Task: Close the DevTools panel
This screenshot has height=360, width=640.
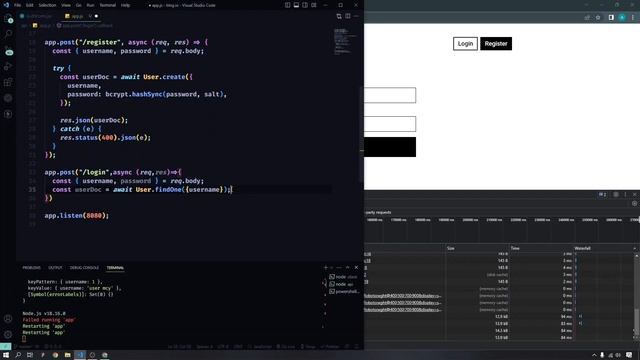Action: pos(634,194)
